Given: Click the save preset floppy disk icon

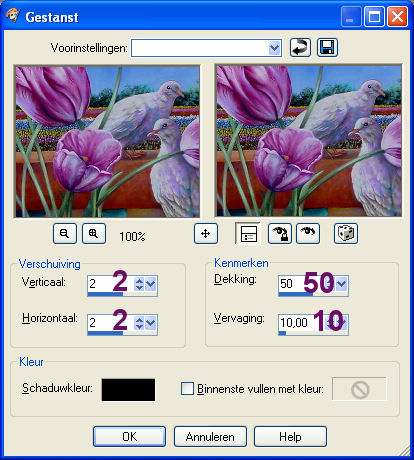Looking at the screenshot, I should click(327, 47).
